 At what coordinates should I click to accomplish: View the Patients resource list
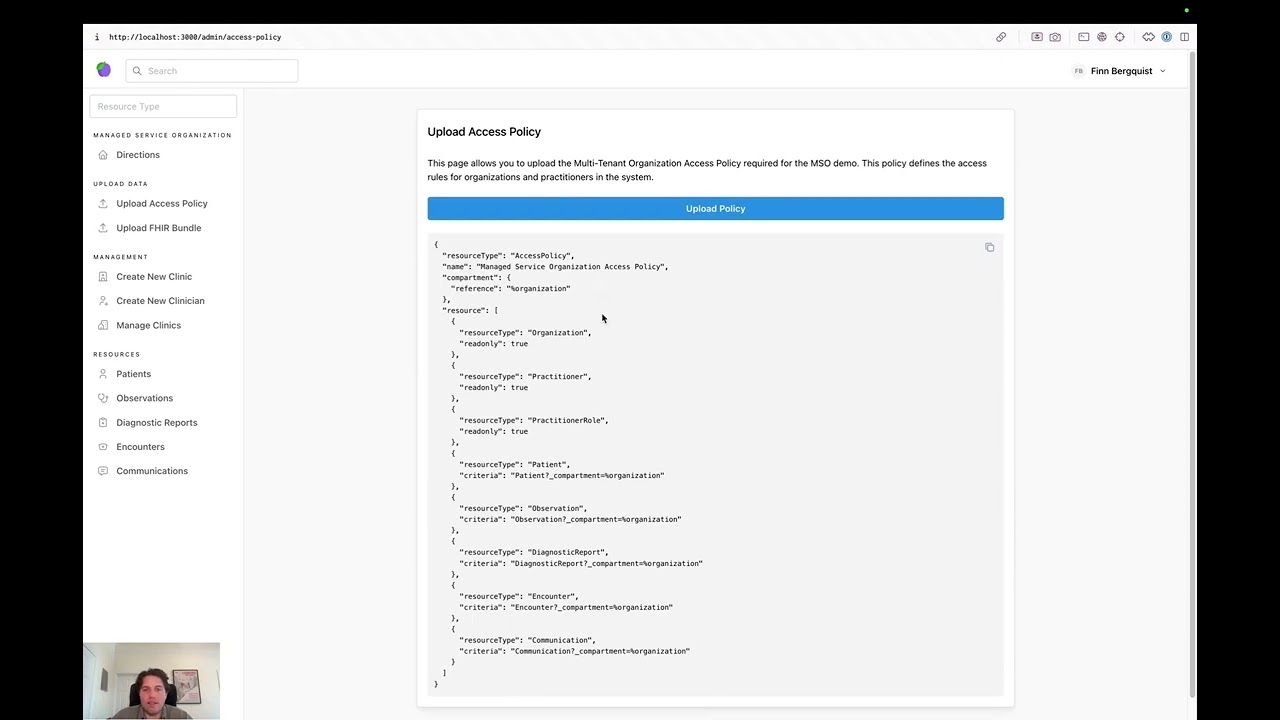pos(133,374)
